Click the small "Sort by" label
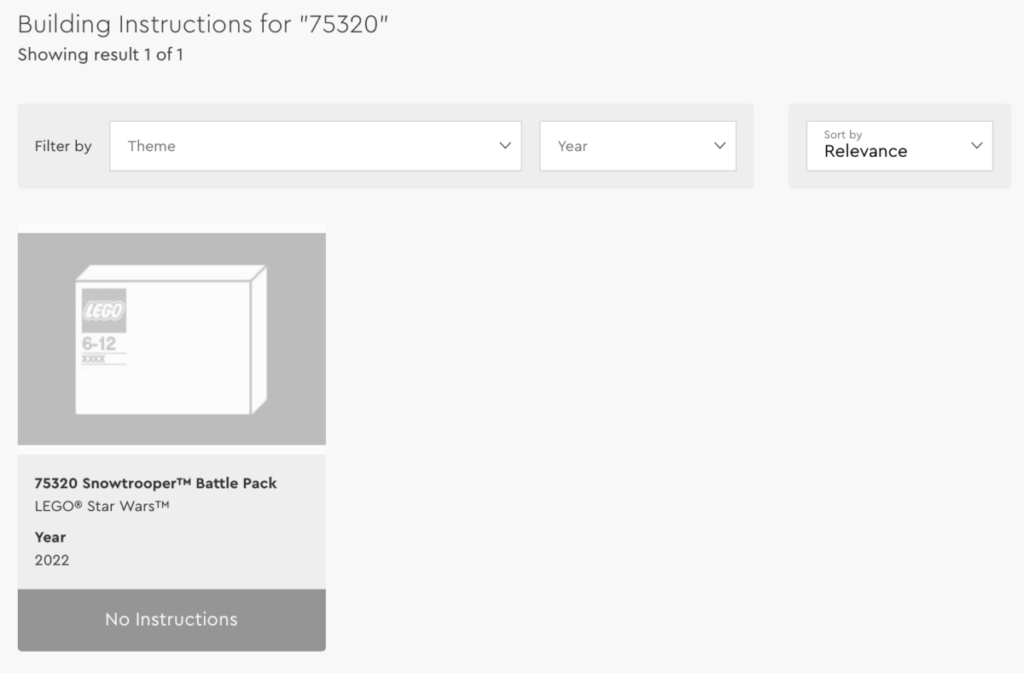The width and height of the screenshot is (1024, 673). click(843, 134)
